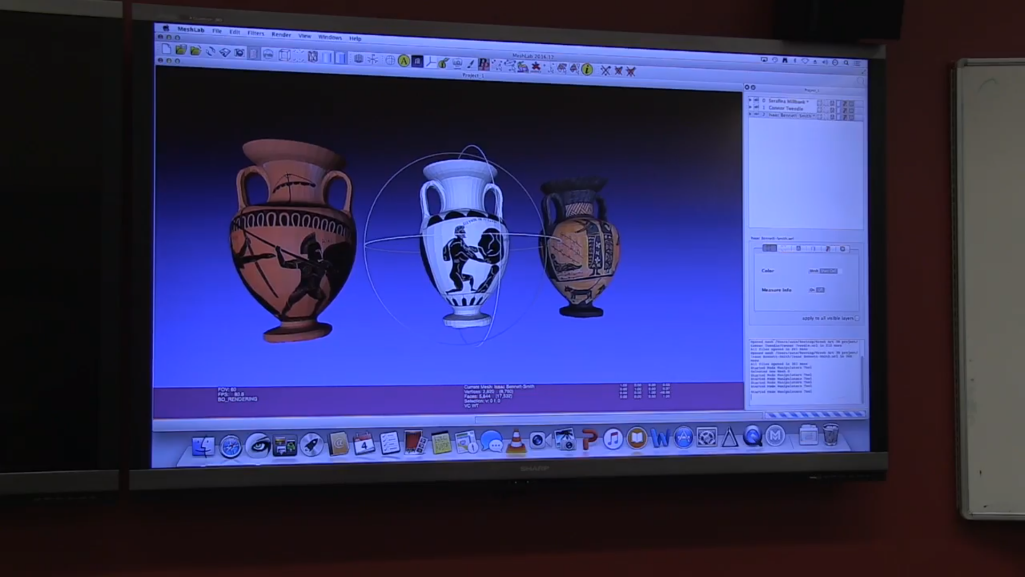Toggle visibility eye of layer 1 Connor Tweedie
This screenshot has height=577, width=1025.
tap(756, 108)
